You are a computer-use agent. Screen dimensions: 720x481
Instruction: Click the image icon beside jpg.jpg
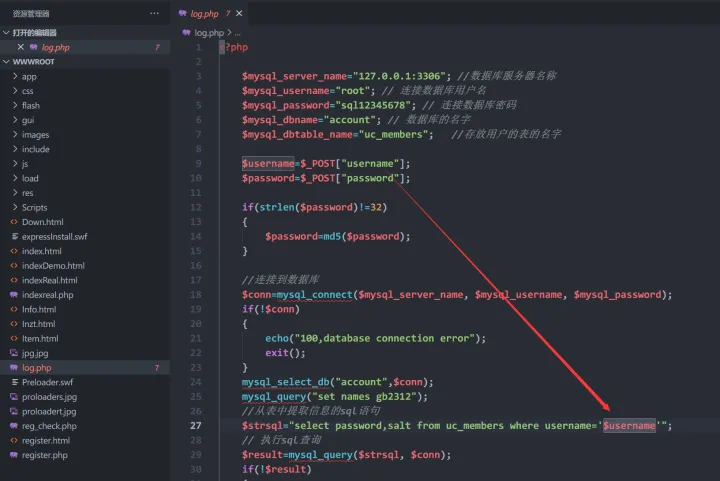[14, 354]
